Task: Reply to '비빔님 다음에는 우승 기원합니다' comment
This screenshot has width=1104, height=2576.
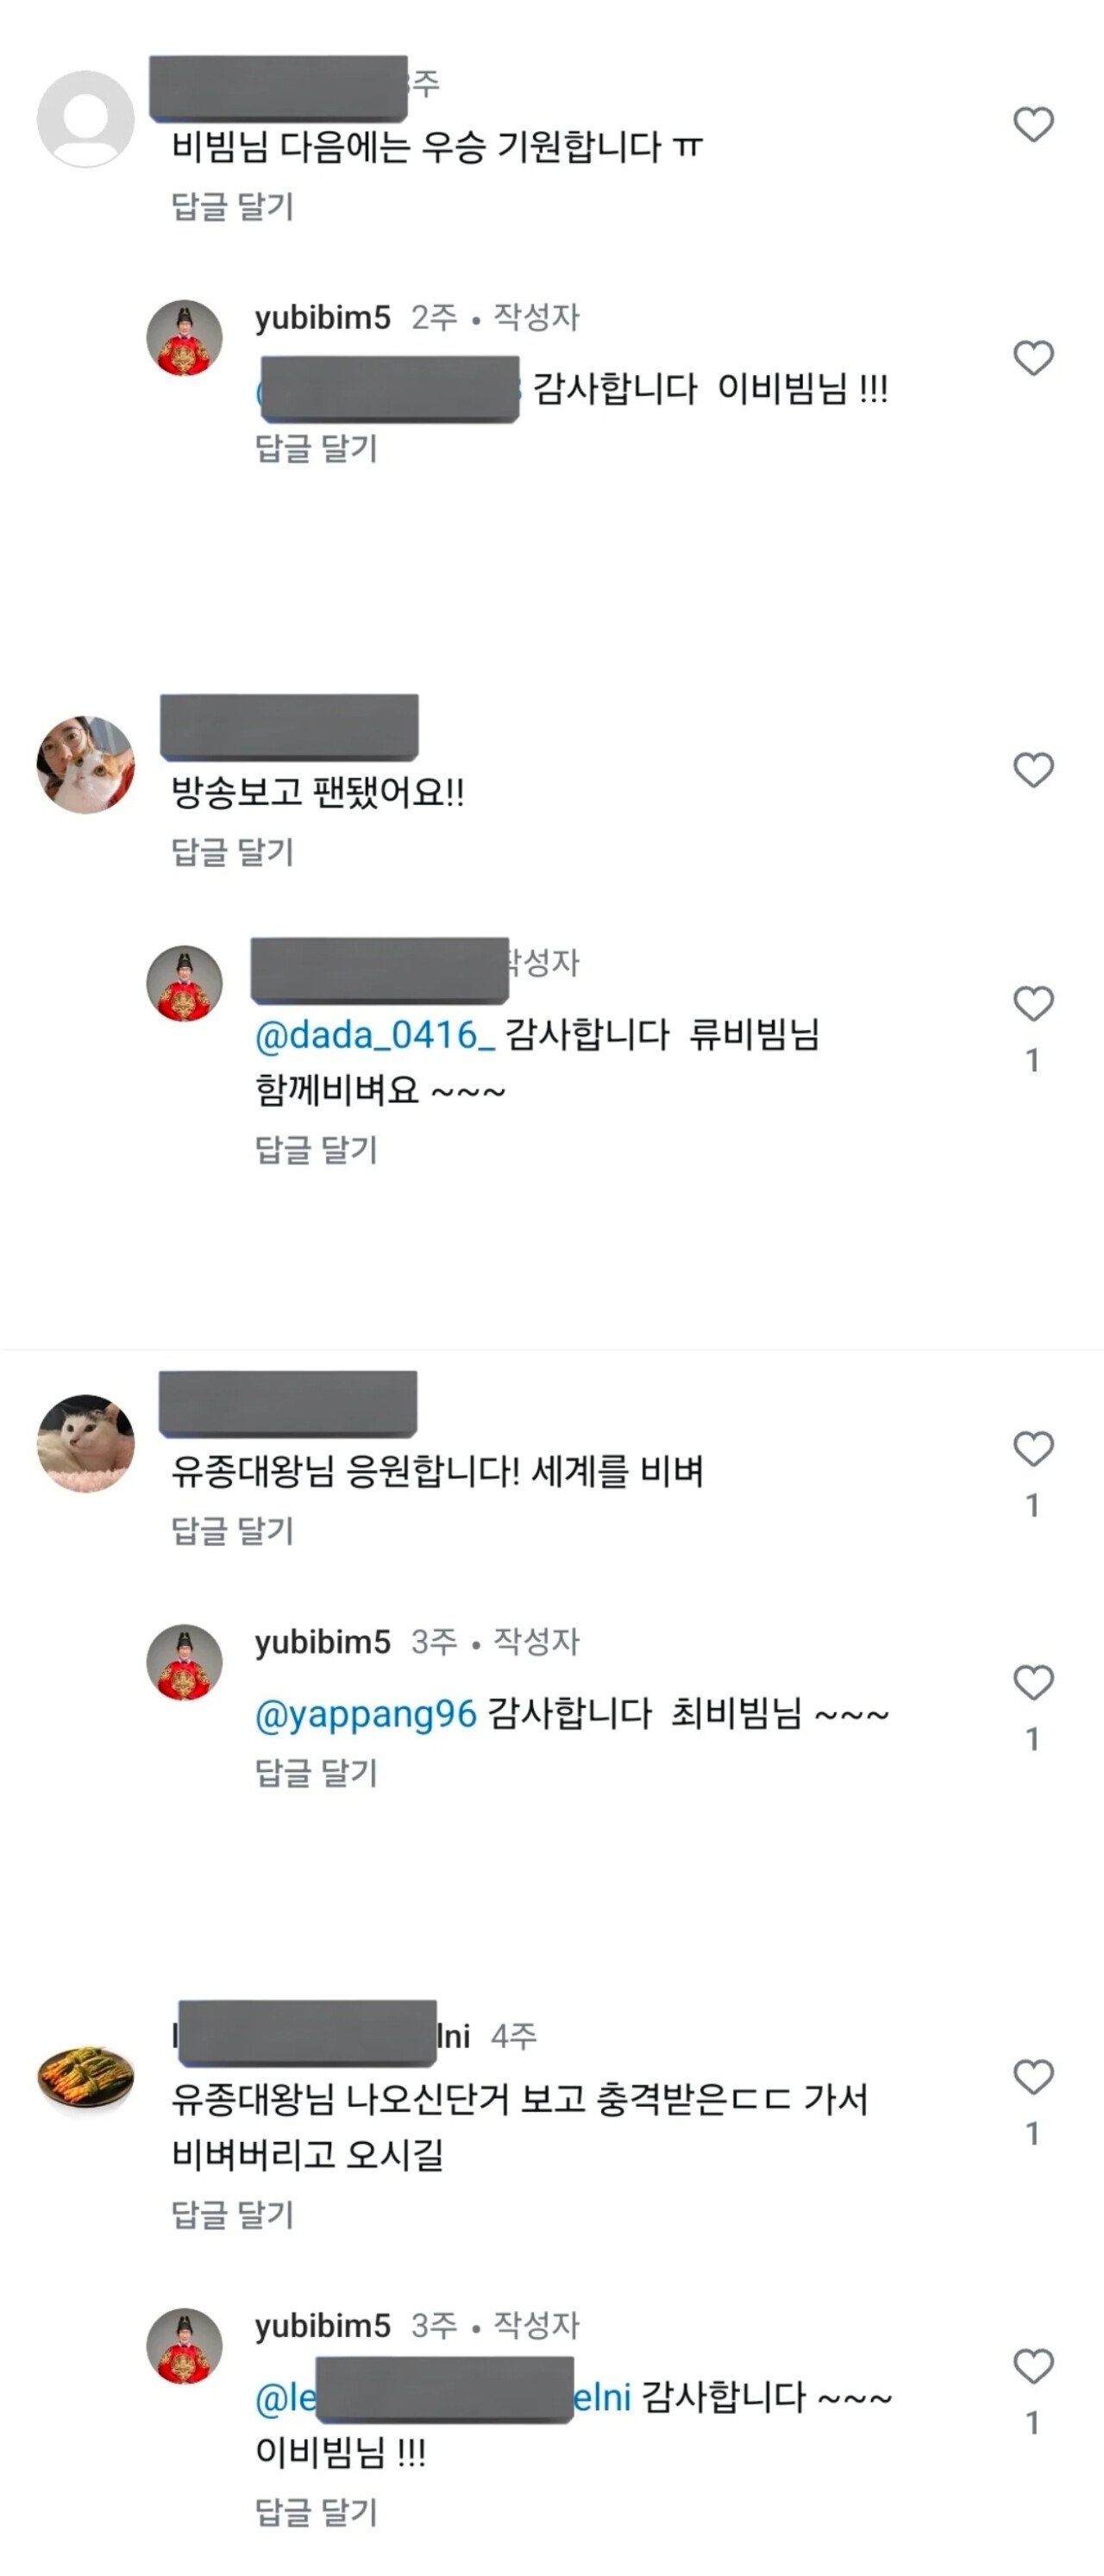Action: 232,206
